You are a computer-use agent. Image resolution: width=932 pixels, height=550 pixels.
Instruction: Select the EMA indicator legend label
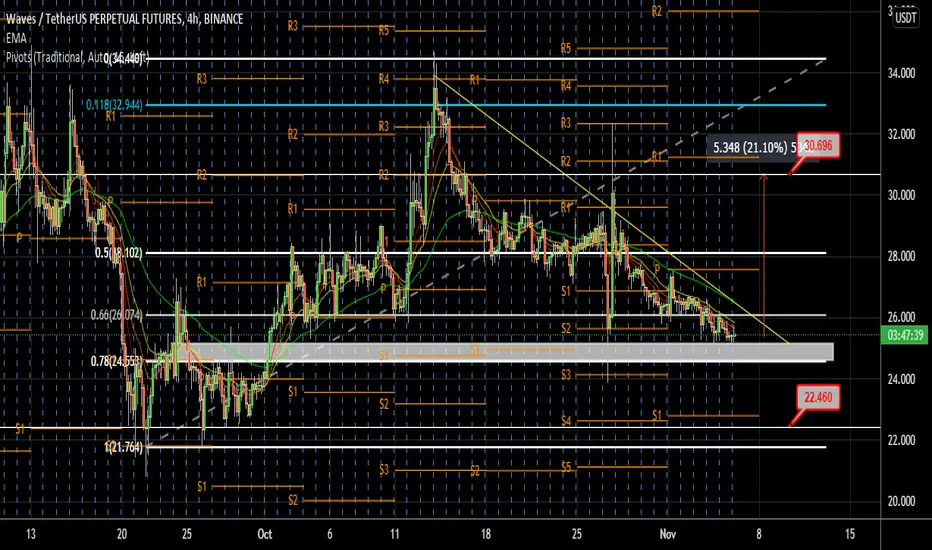pyautogui.click(x=16, y=39)
